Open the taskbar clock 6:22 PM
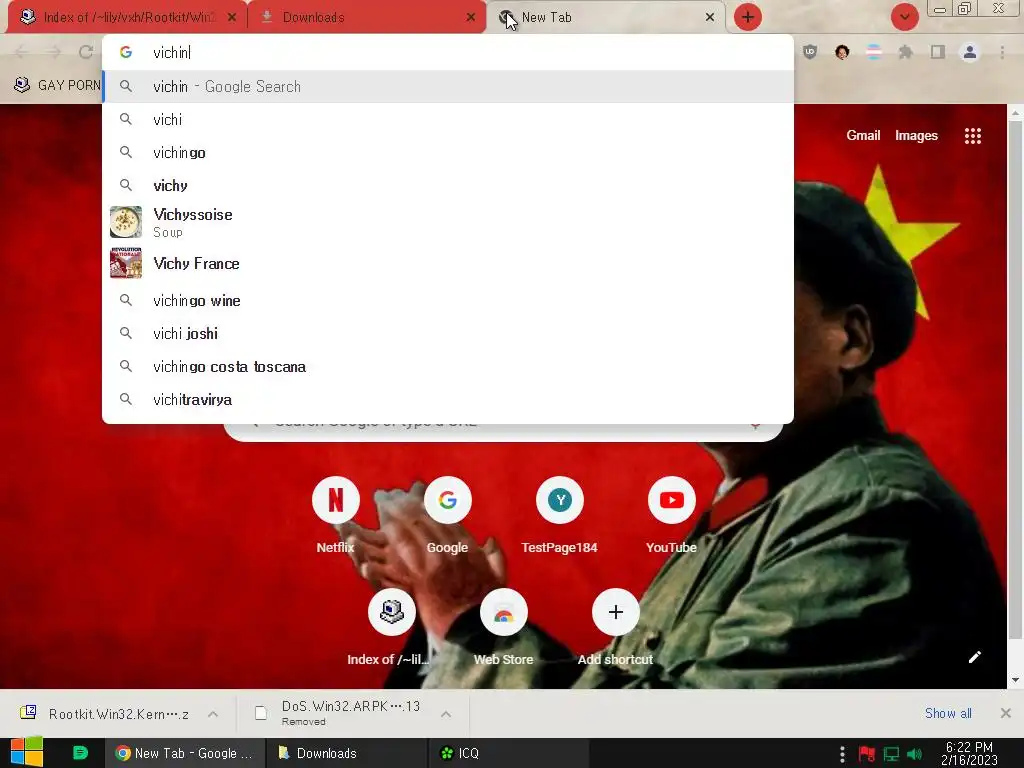The width and height of the screenshot is (1024, 768). pos(969,754)
